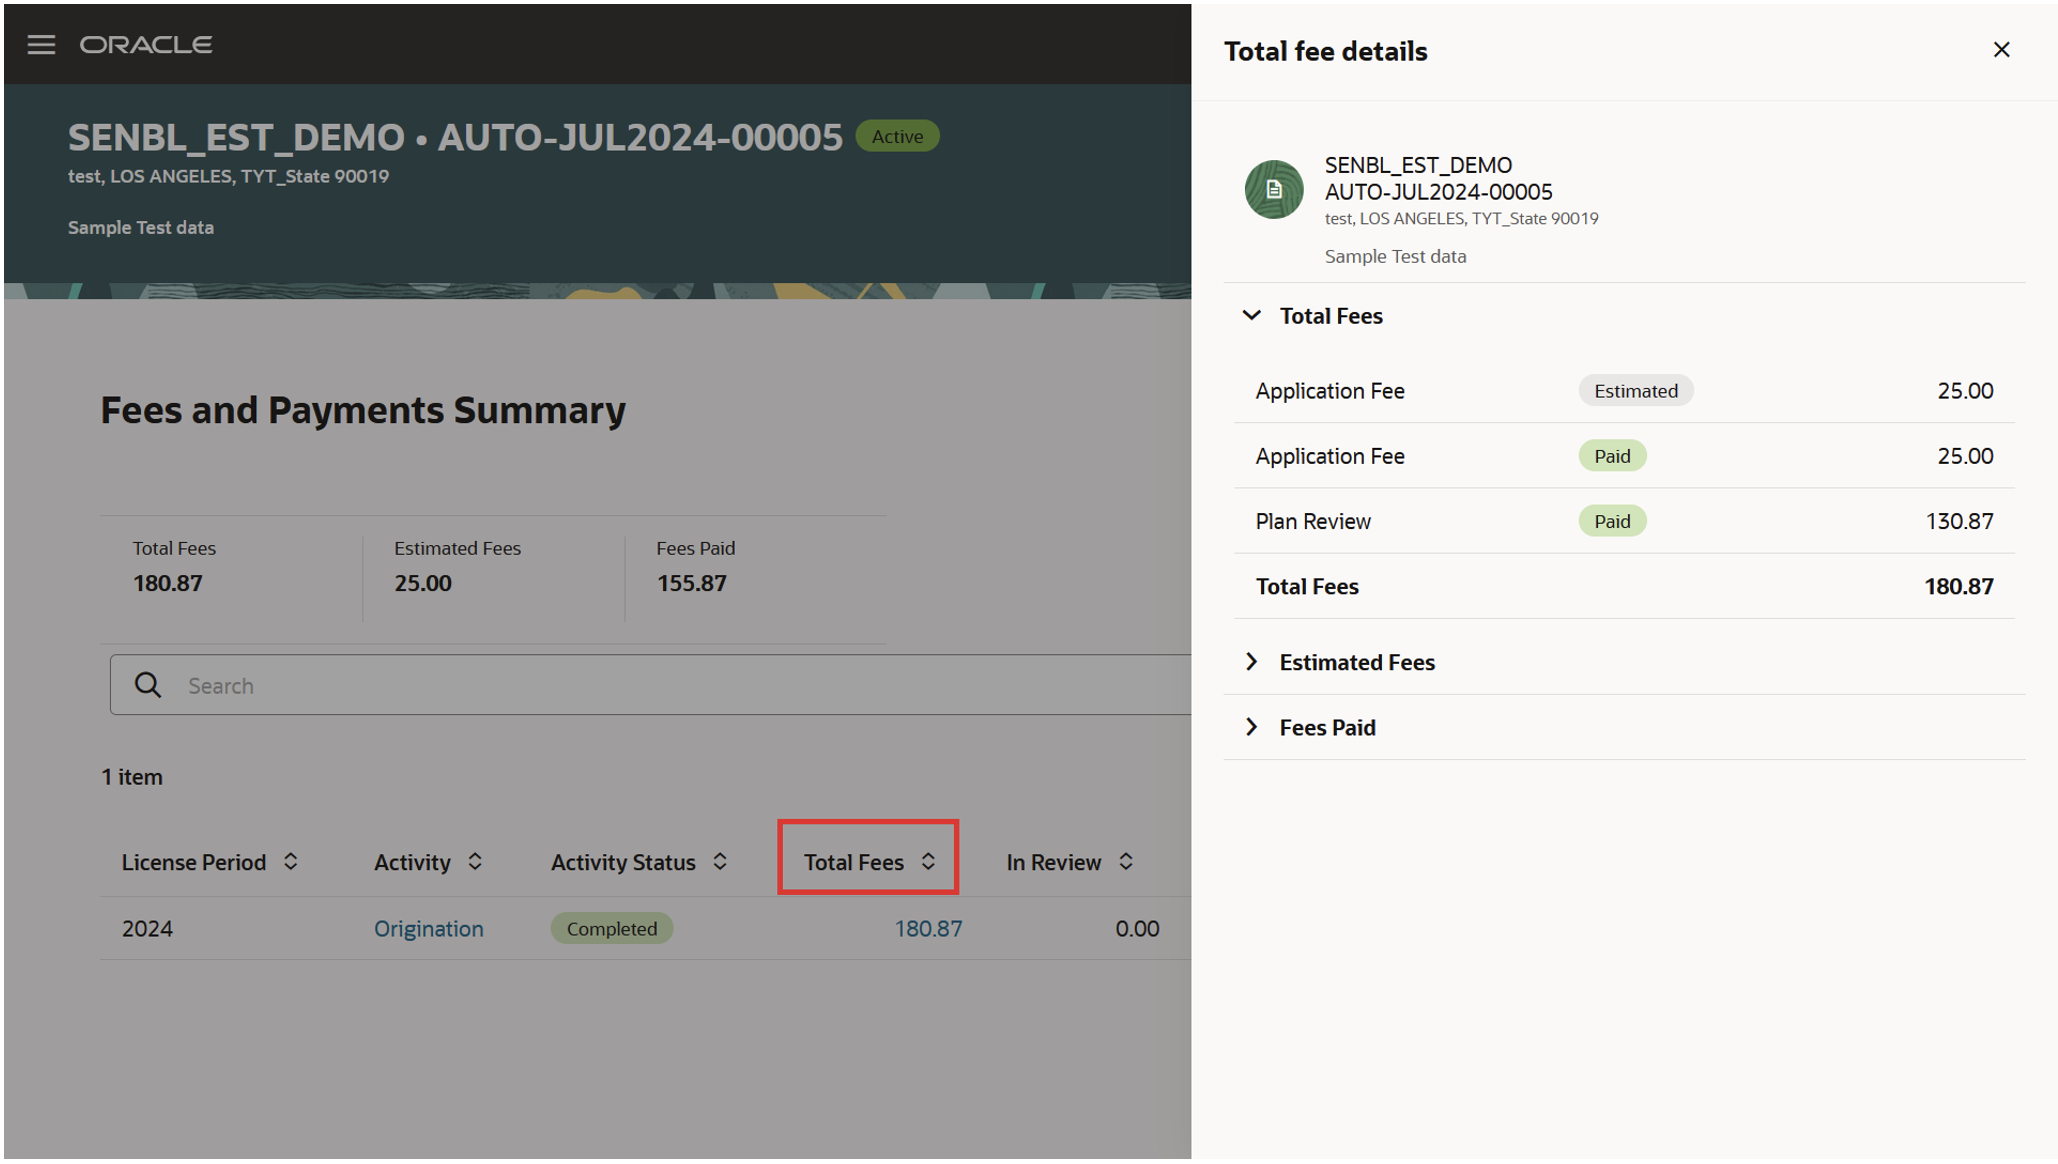2058x1164 pixels.
Task: Open the hamburger navigation menu
Action: pos(41,45)
